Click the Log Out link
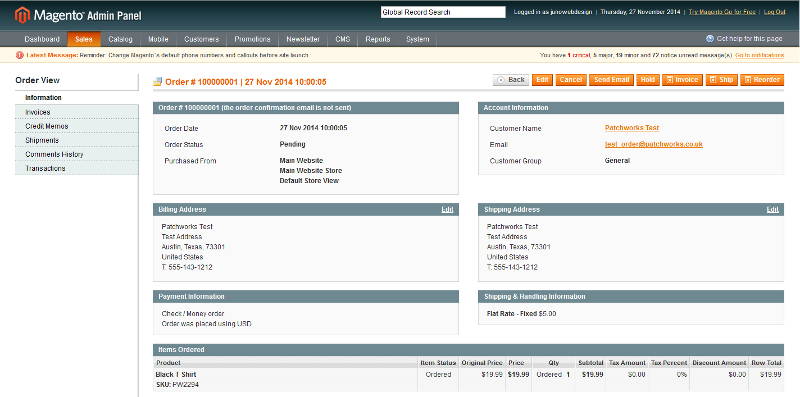The height and width of the screenshot is (397, 800). pos(774,12)
